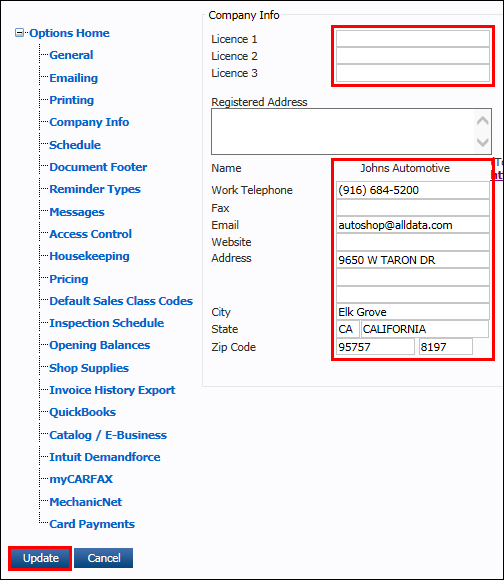Focus the Licence 1 field

tap(413, 38)
